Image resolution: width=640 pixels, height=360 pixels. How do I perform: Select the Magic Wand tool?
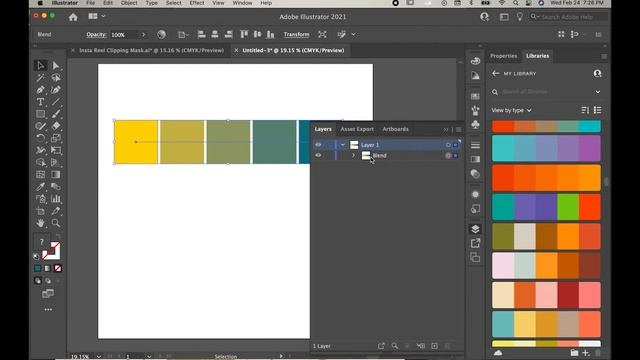pos(40,78)
